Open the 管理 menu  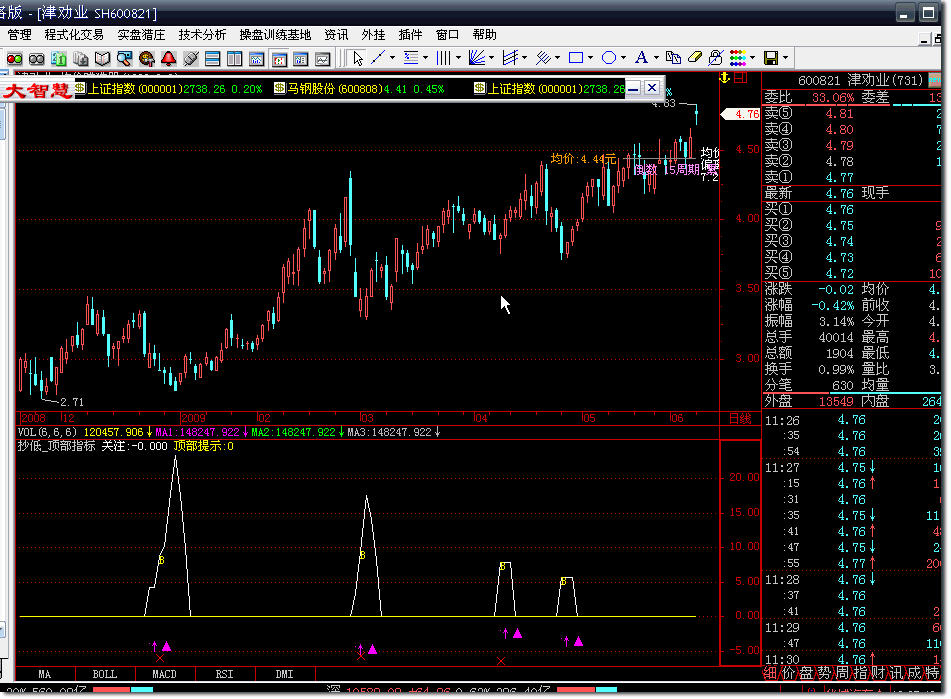click(x=19, y=35)
